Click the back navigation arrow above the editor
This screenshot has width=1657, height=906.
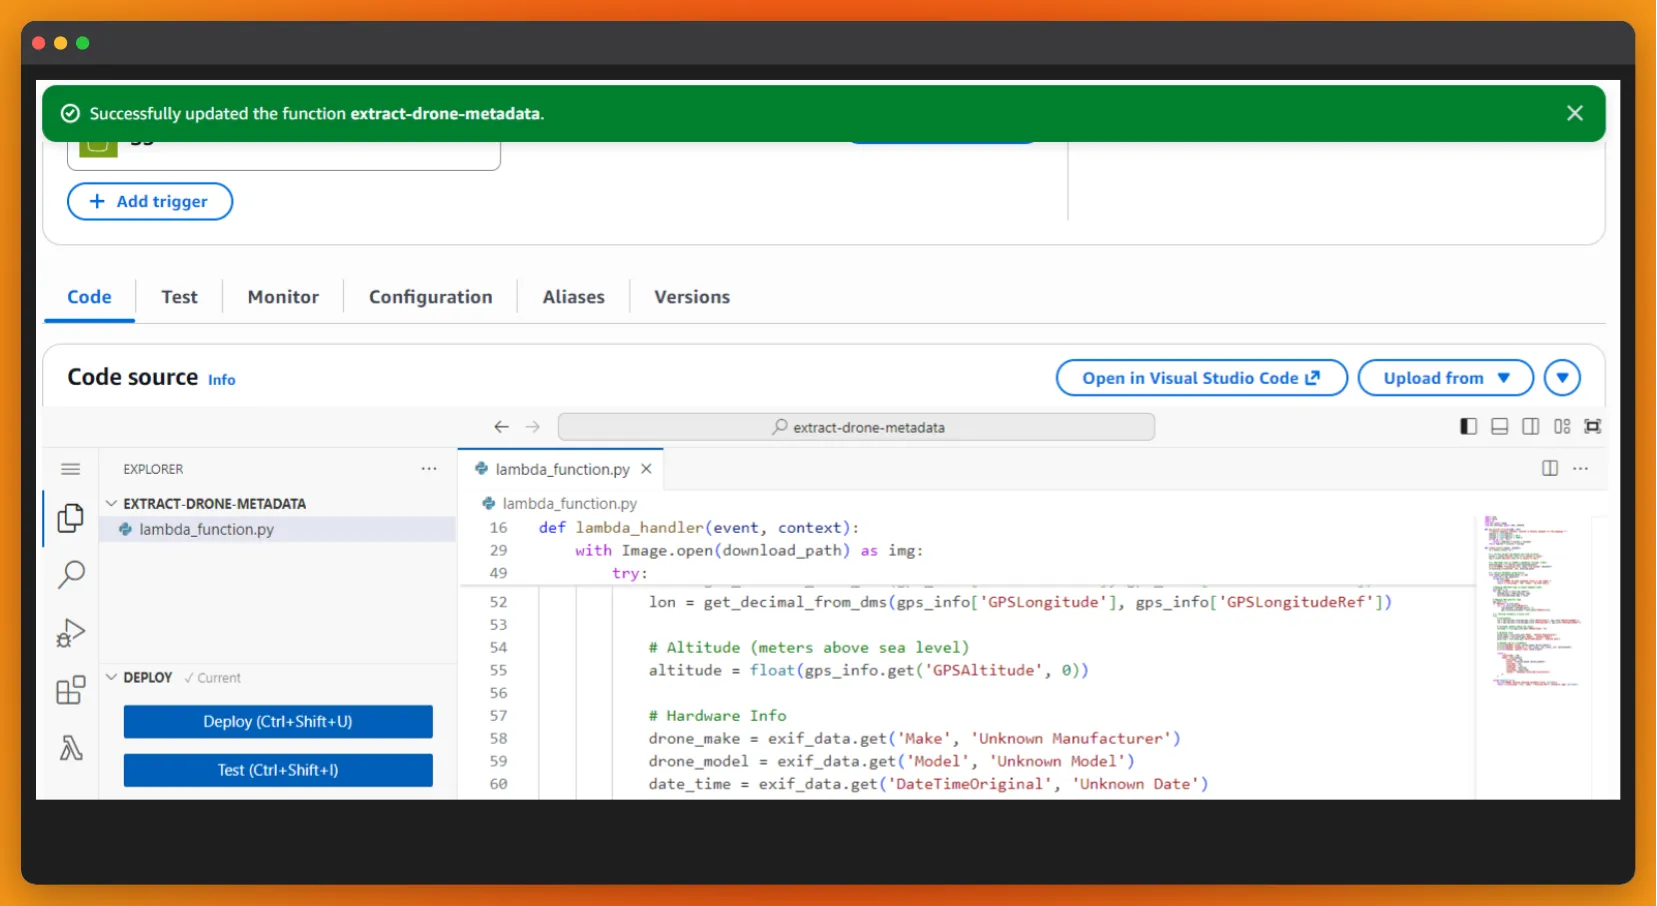pyautogui.click(x=501, y=426)
